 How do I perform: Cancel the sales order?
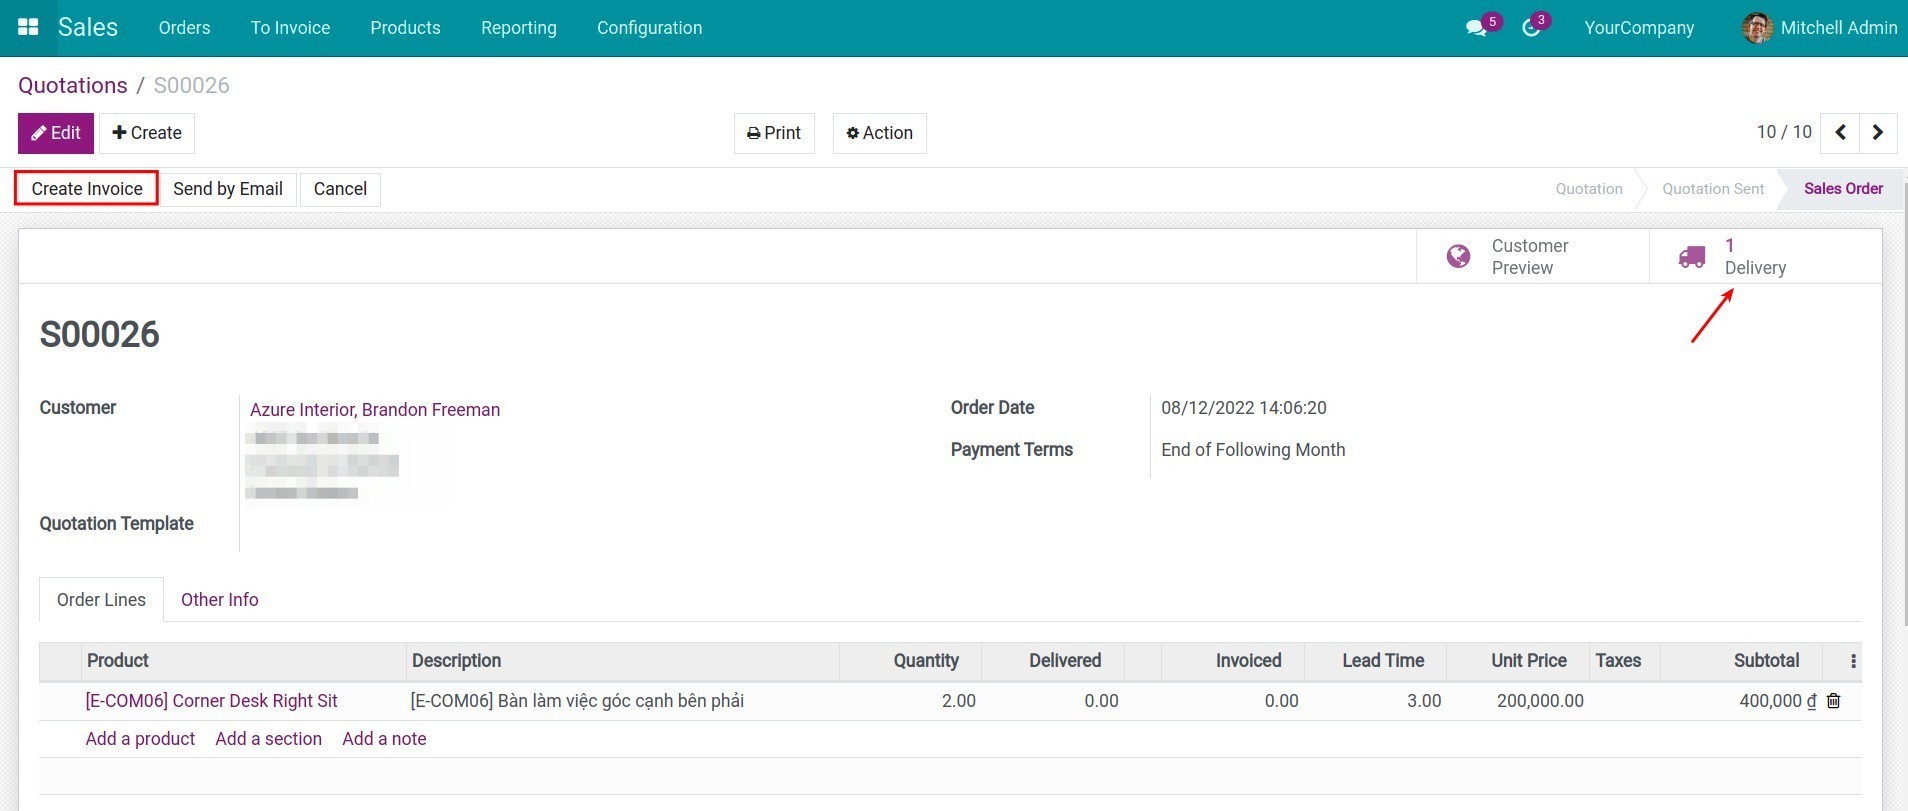click(340, 189)
